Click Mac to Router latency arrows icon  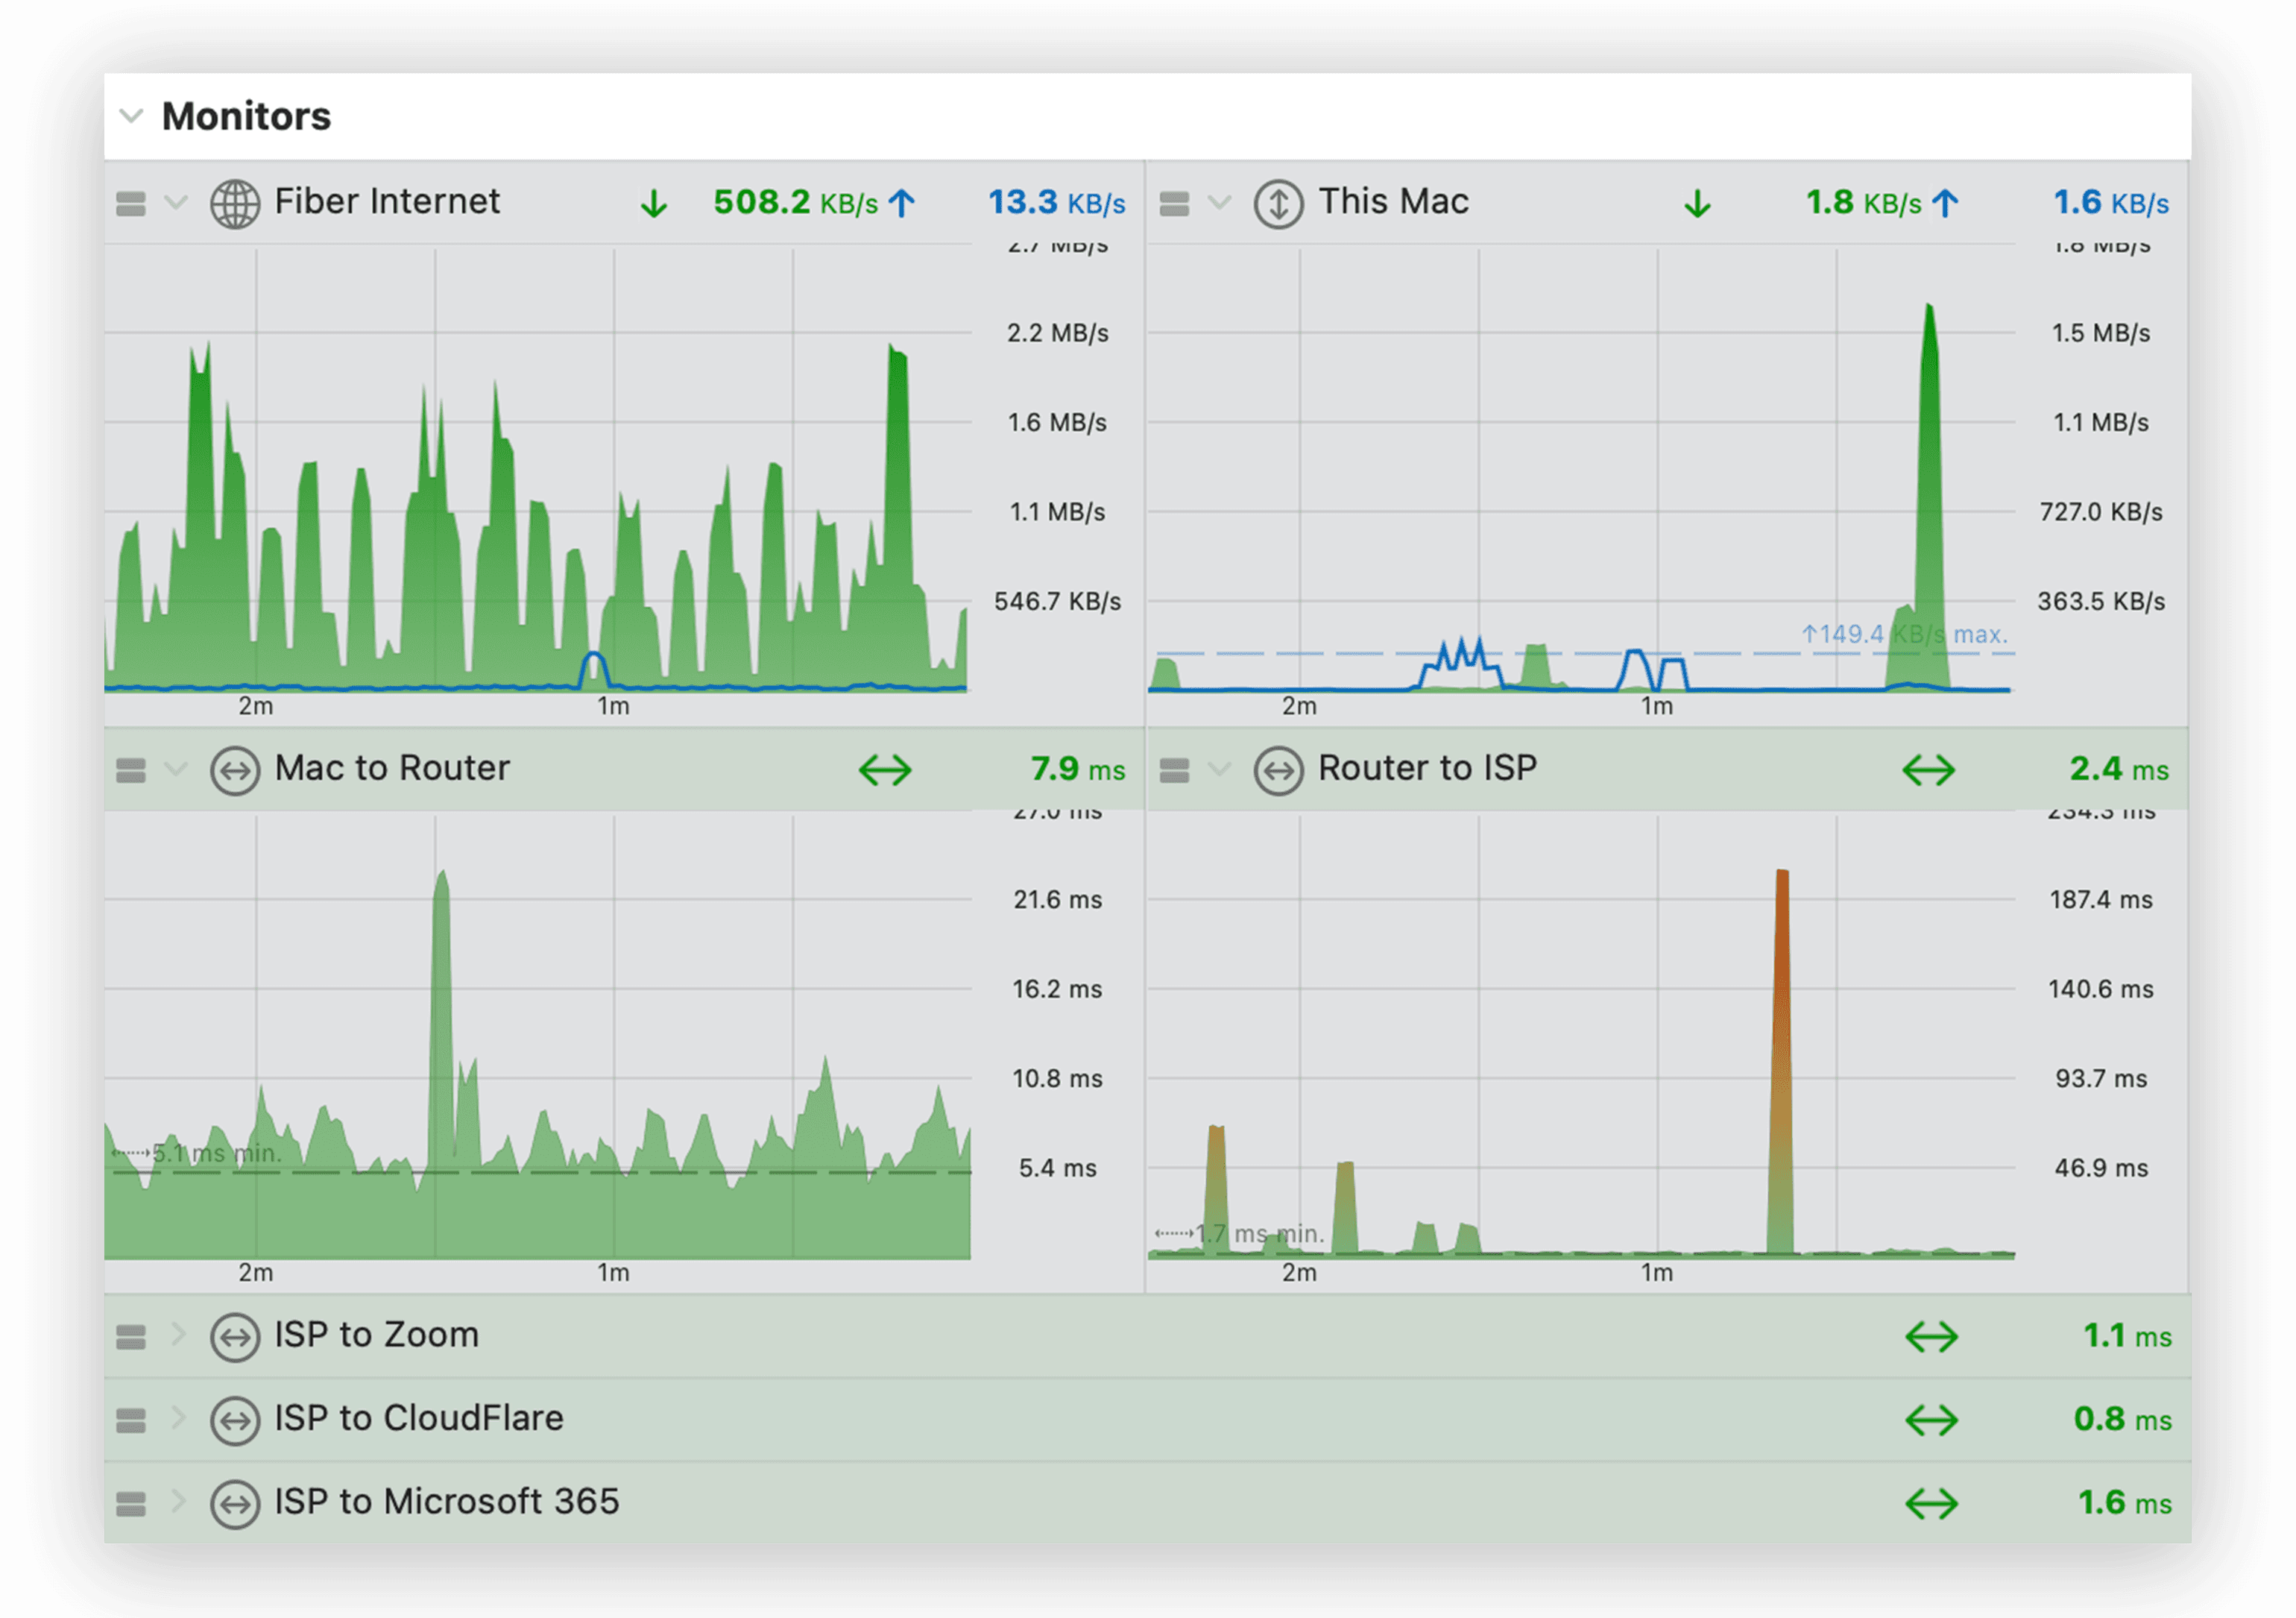[x=885, y=770]
